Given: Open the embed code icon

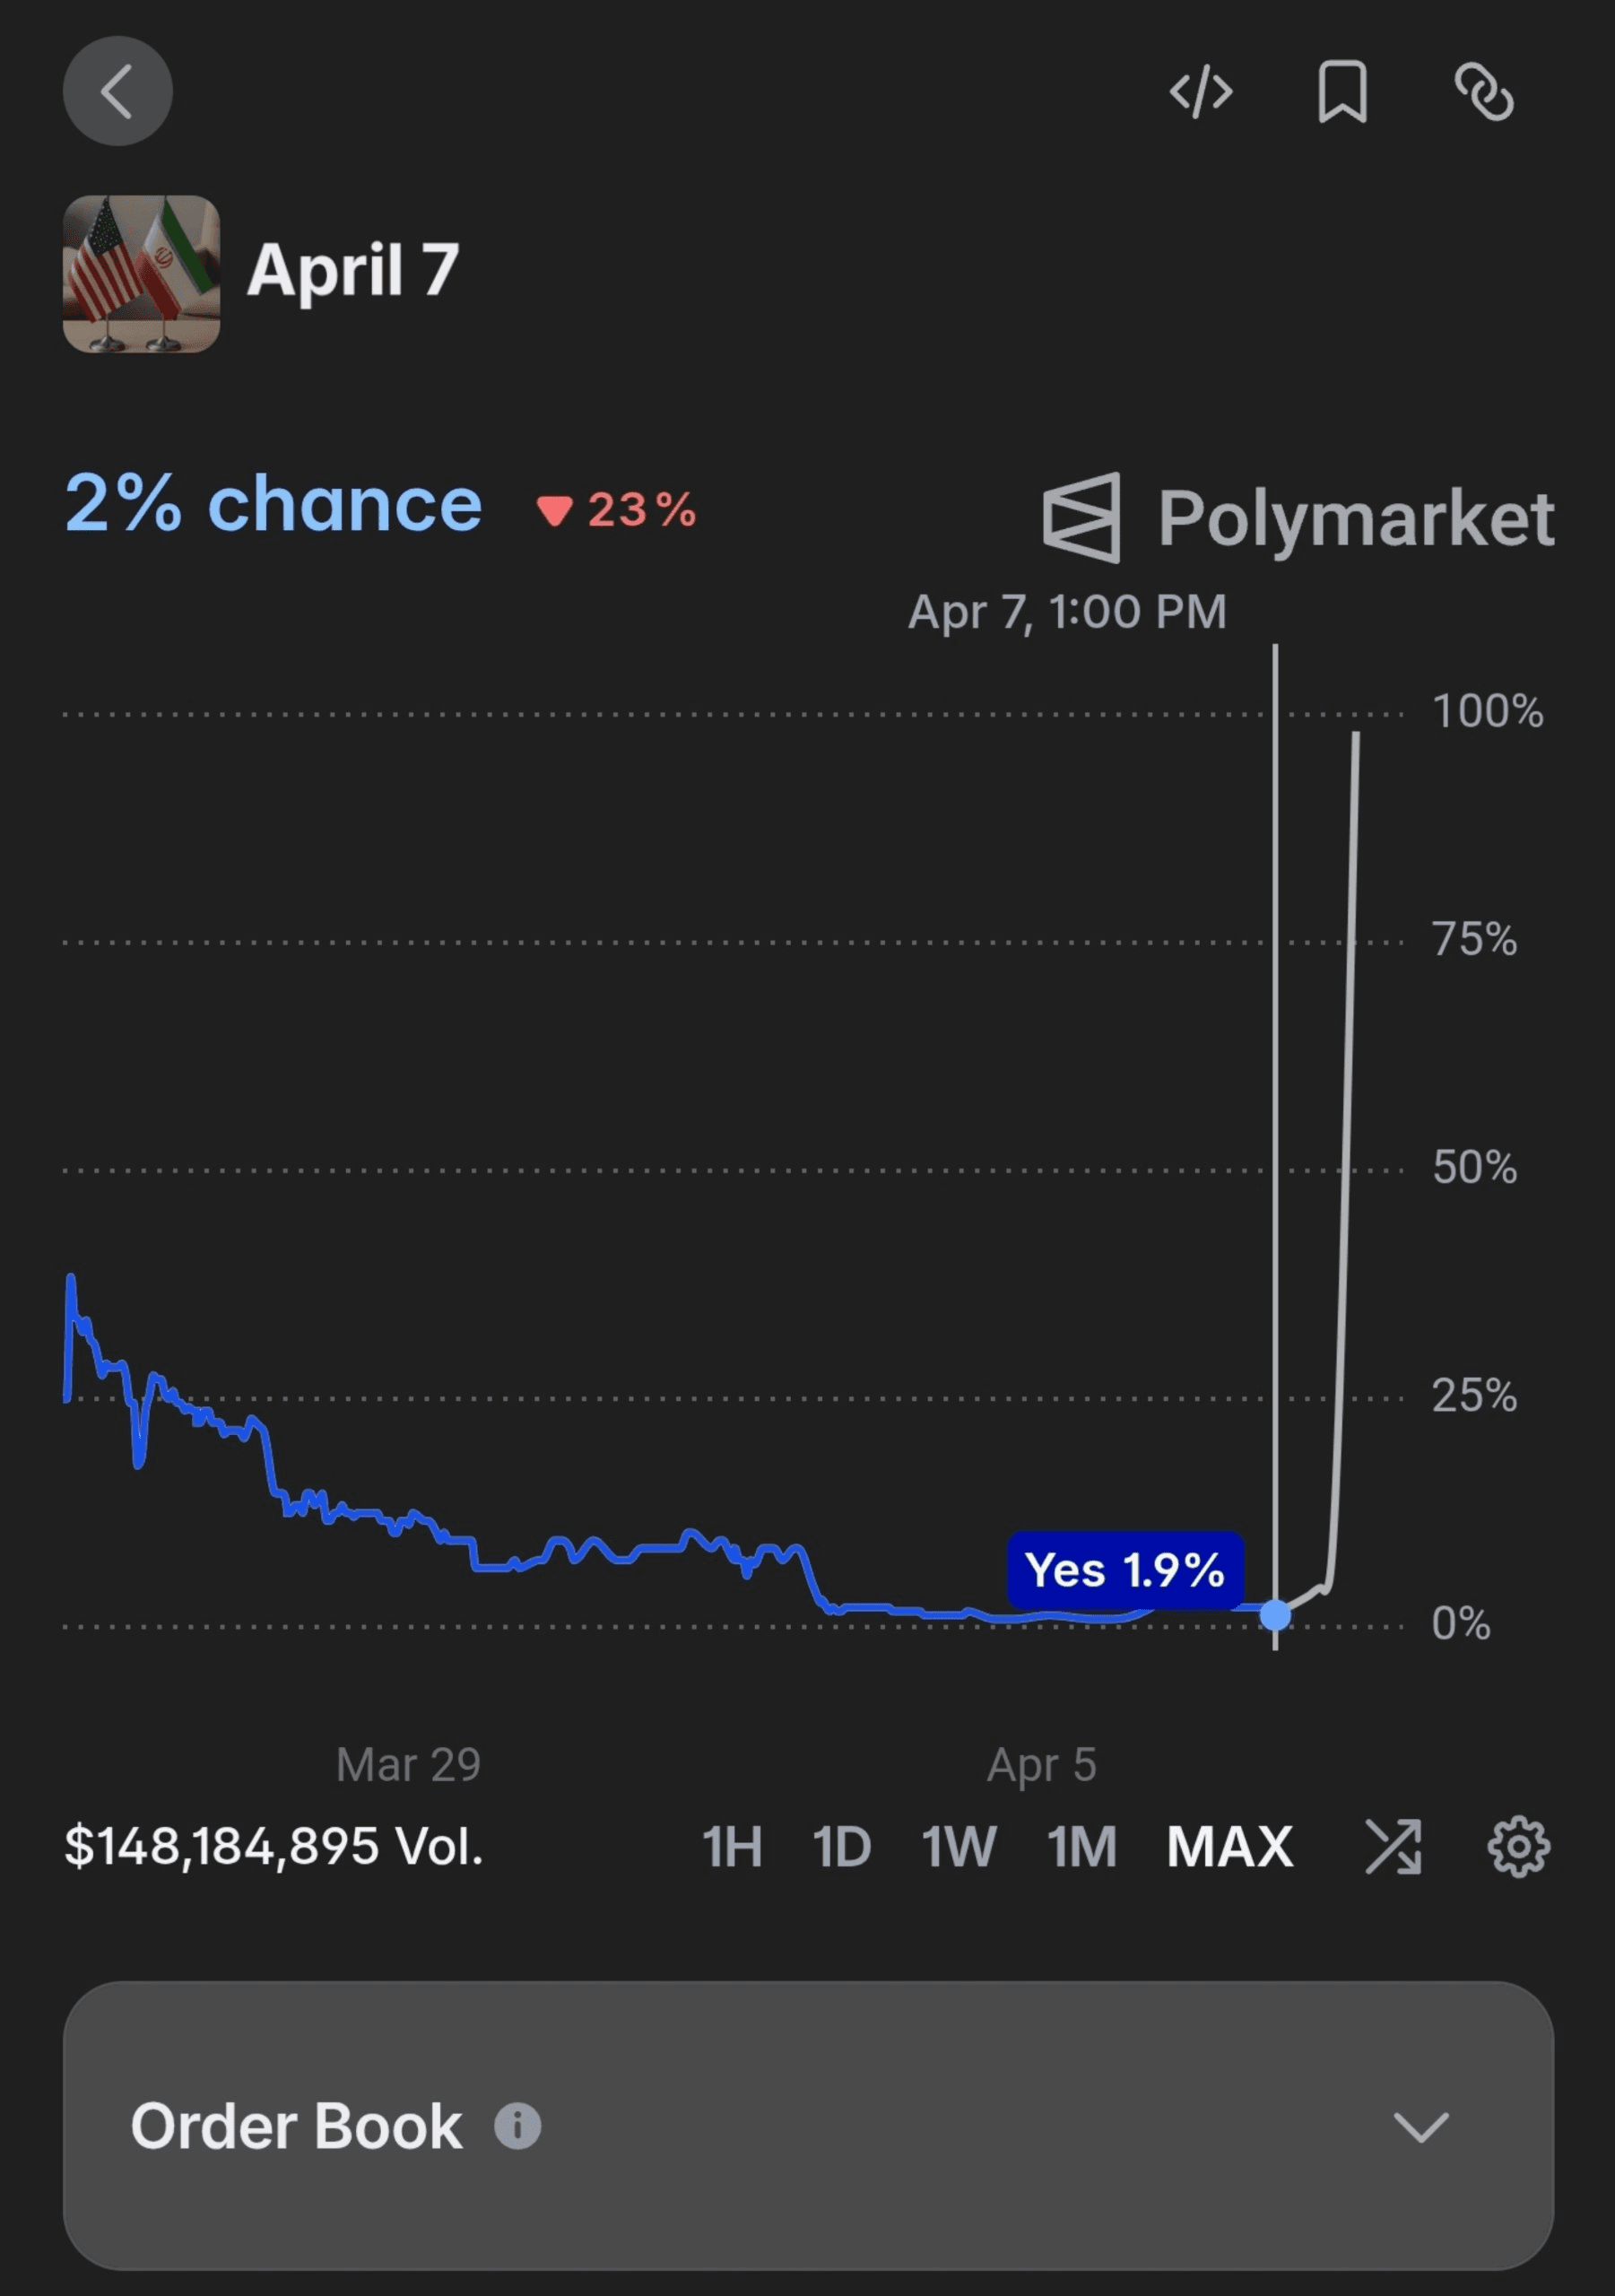Looking at the screenshot, I should coord(1201,92).
